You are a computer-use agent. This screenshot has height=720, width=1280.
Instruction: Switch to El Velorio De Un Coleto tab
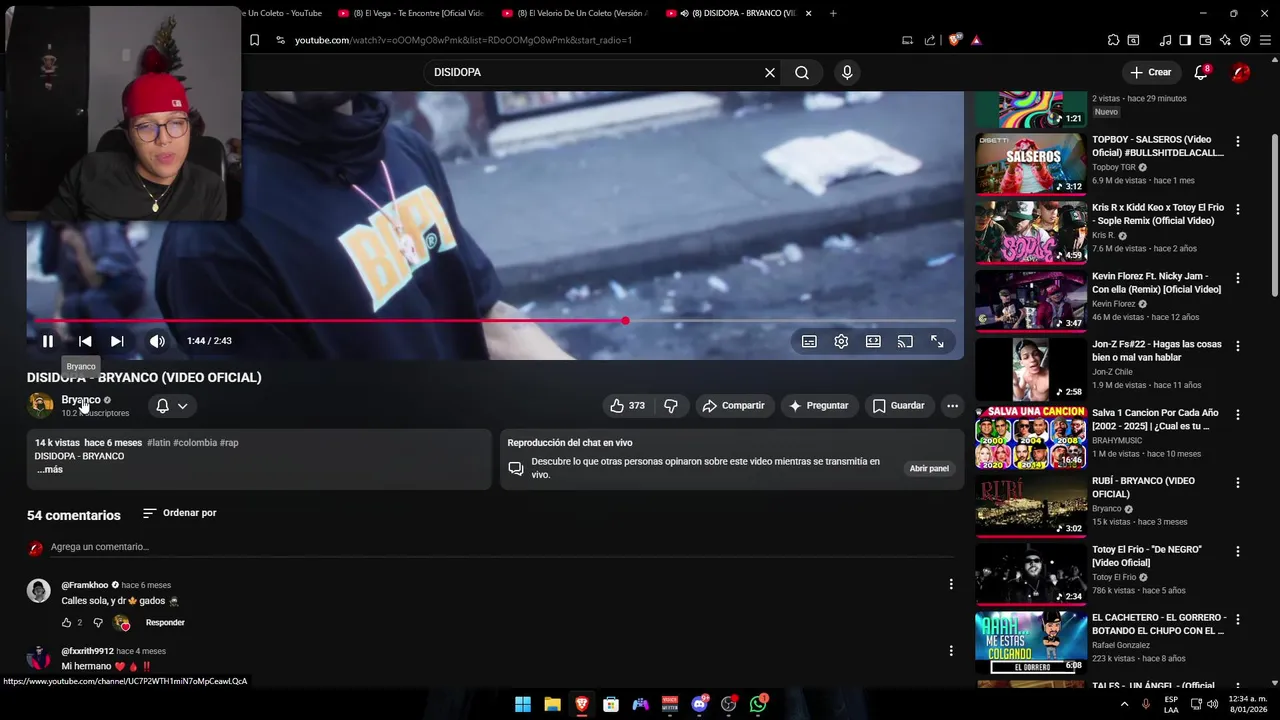574,13
